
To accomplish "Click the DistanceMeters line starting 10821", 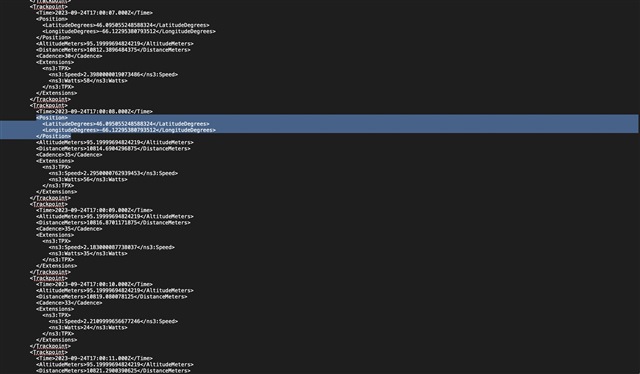I will coord(113,370).
